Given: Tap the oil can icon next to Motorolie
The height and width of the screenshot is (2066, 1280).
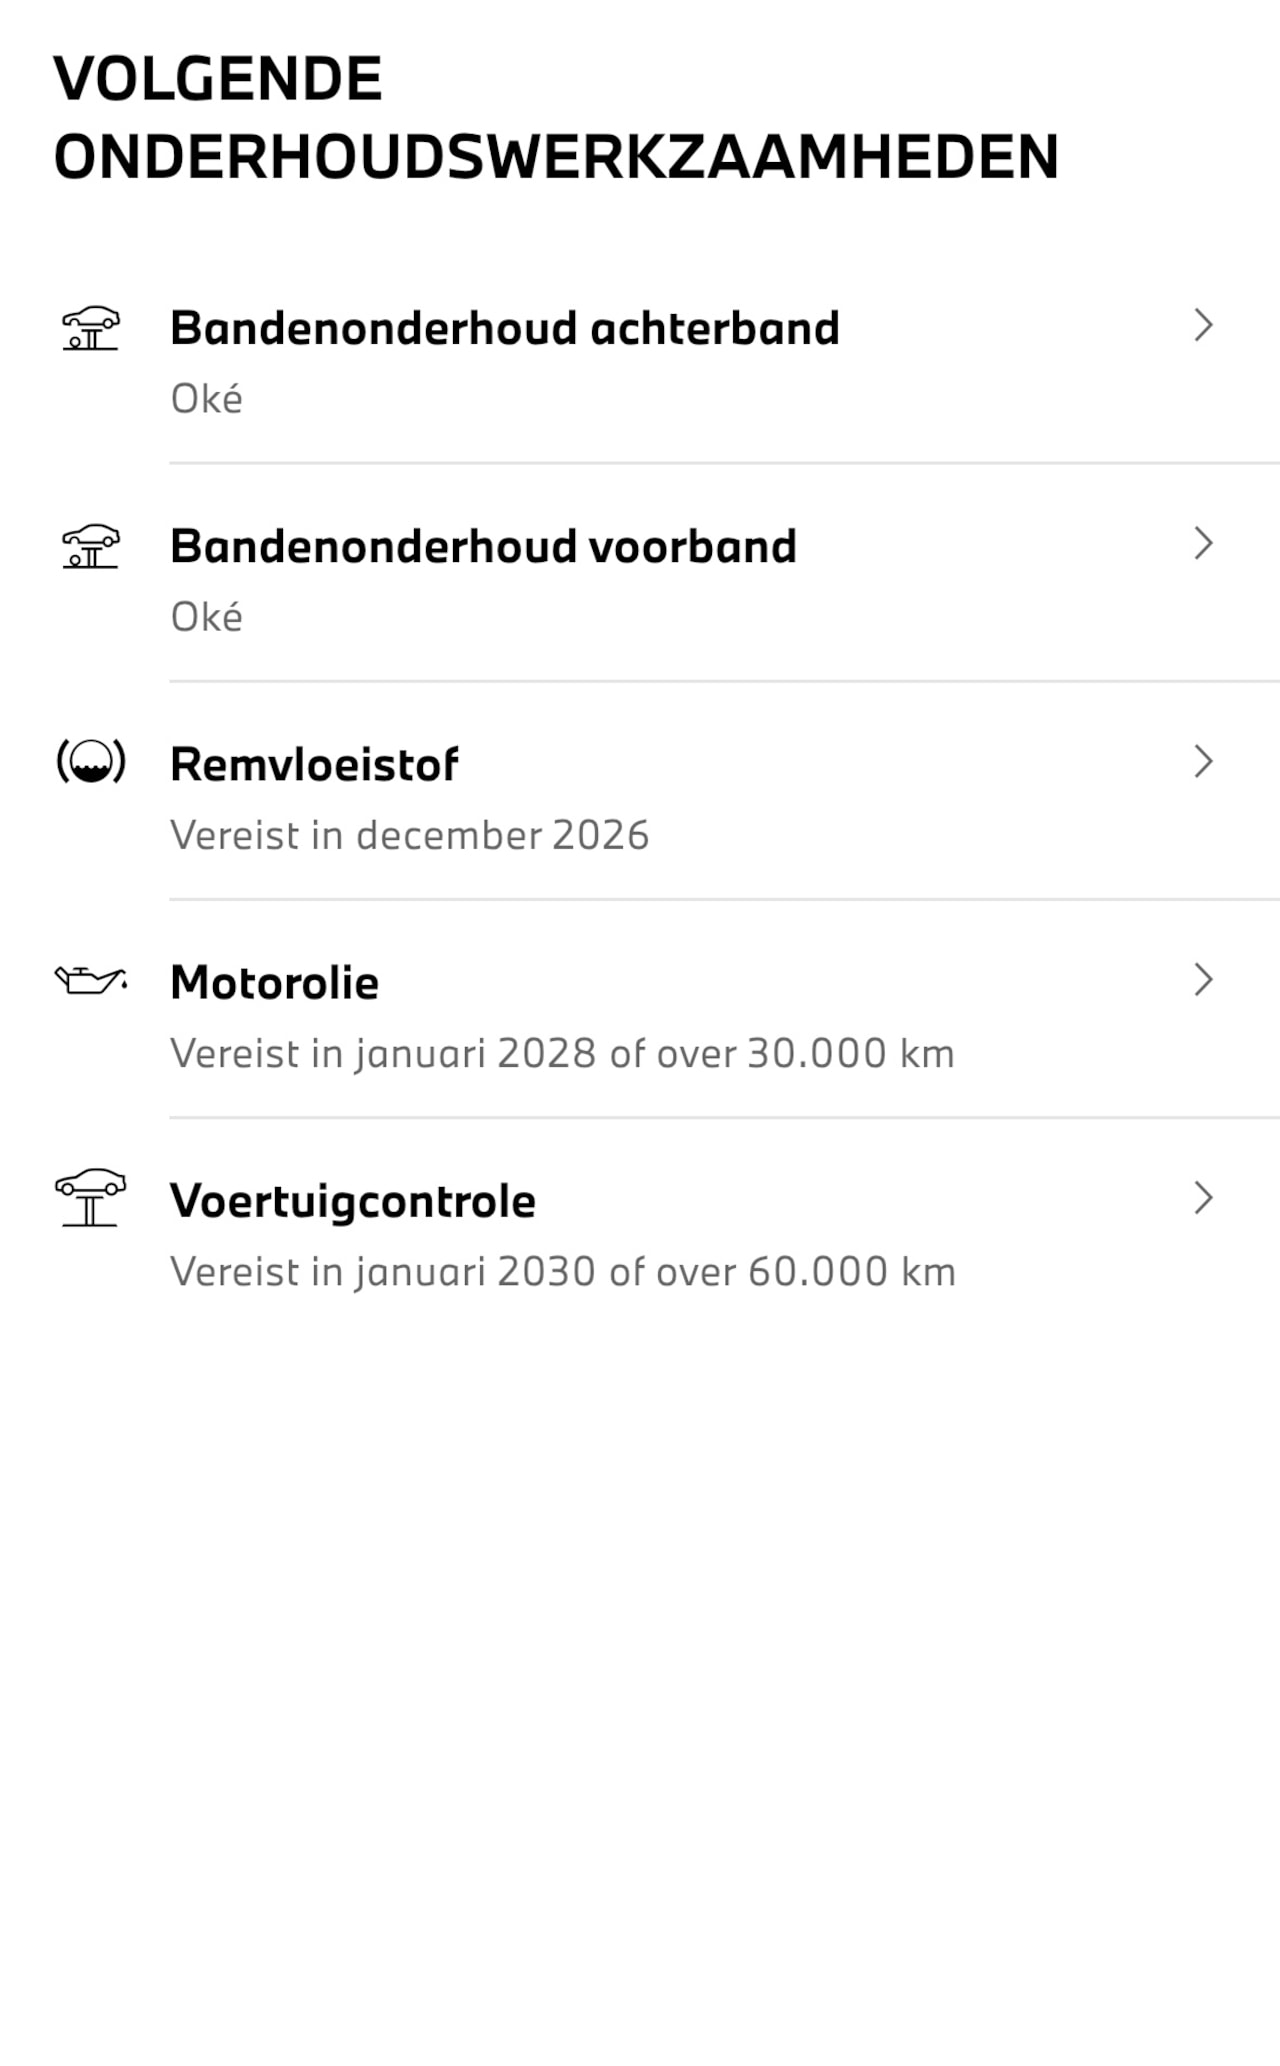Looking at the screenshot, I should click(x=91, y=981).
